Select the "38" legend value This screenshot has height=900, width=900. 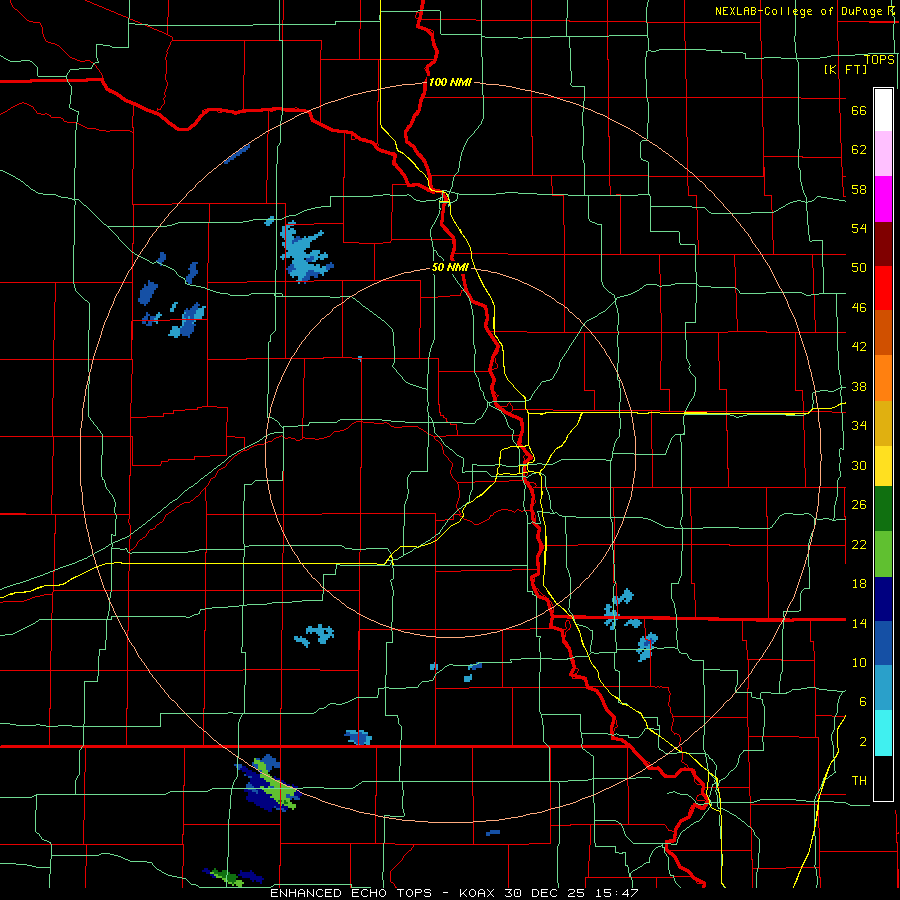pyautogui.click(x=859, y=387)
